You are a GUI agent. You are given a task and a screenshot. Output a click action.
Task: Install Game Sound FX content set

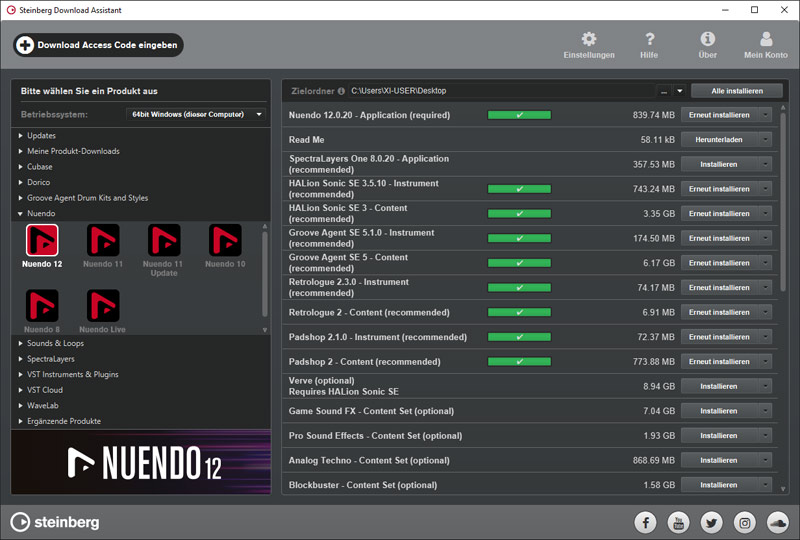[719, 411]
